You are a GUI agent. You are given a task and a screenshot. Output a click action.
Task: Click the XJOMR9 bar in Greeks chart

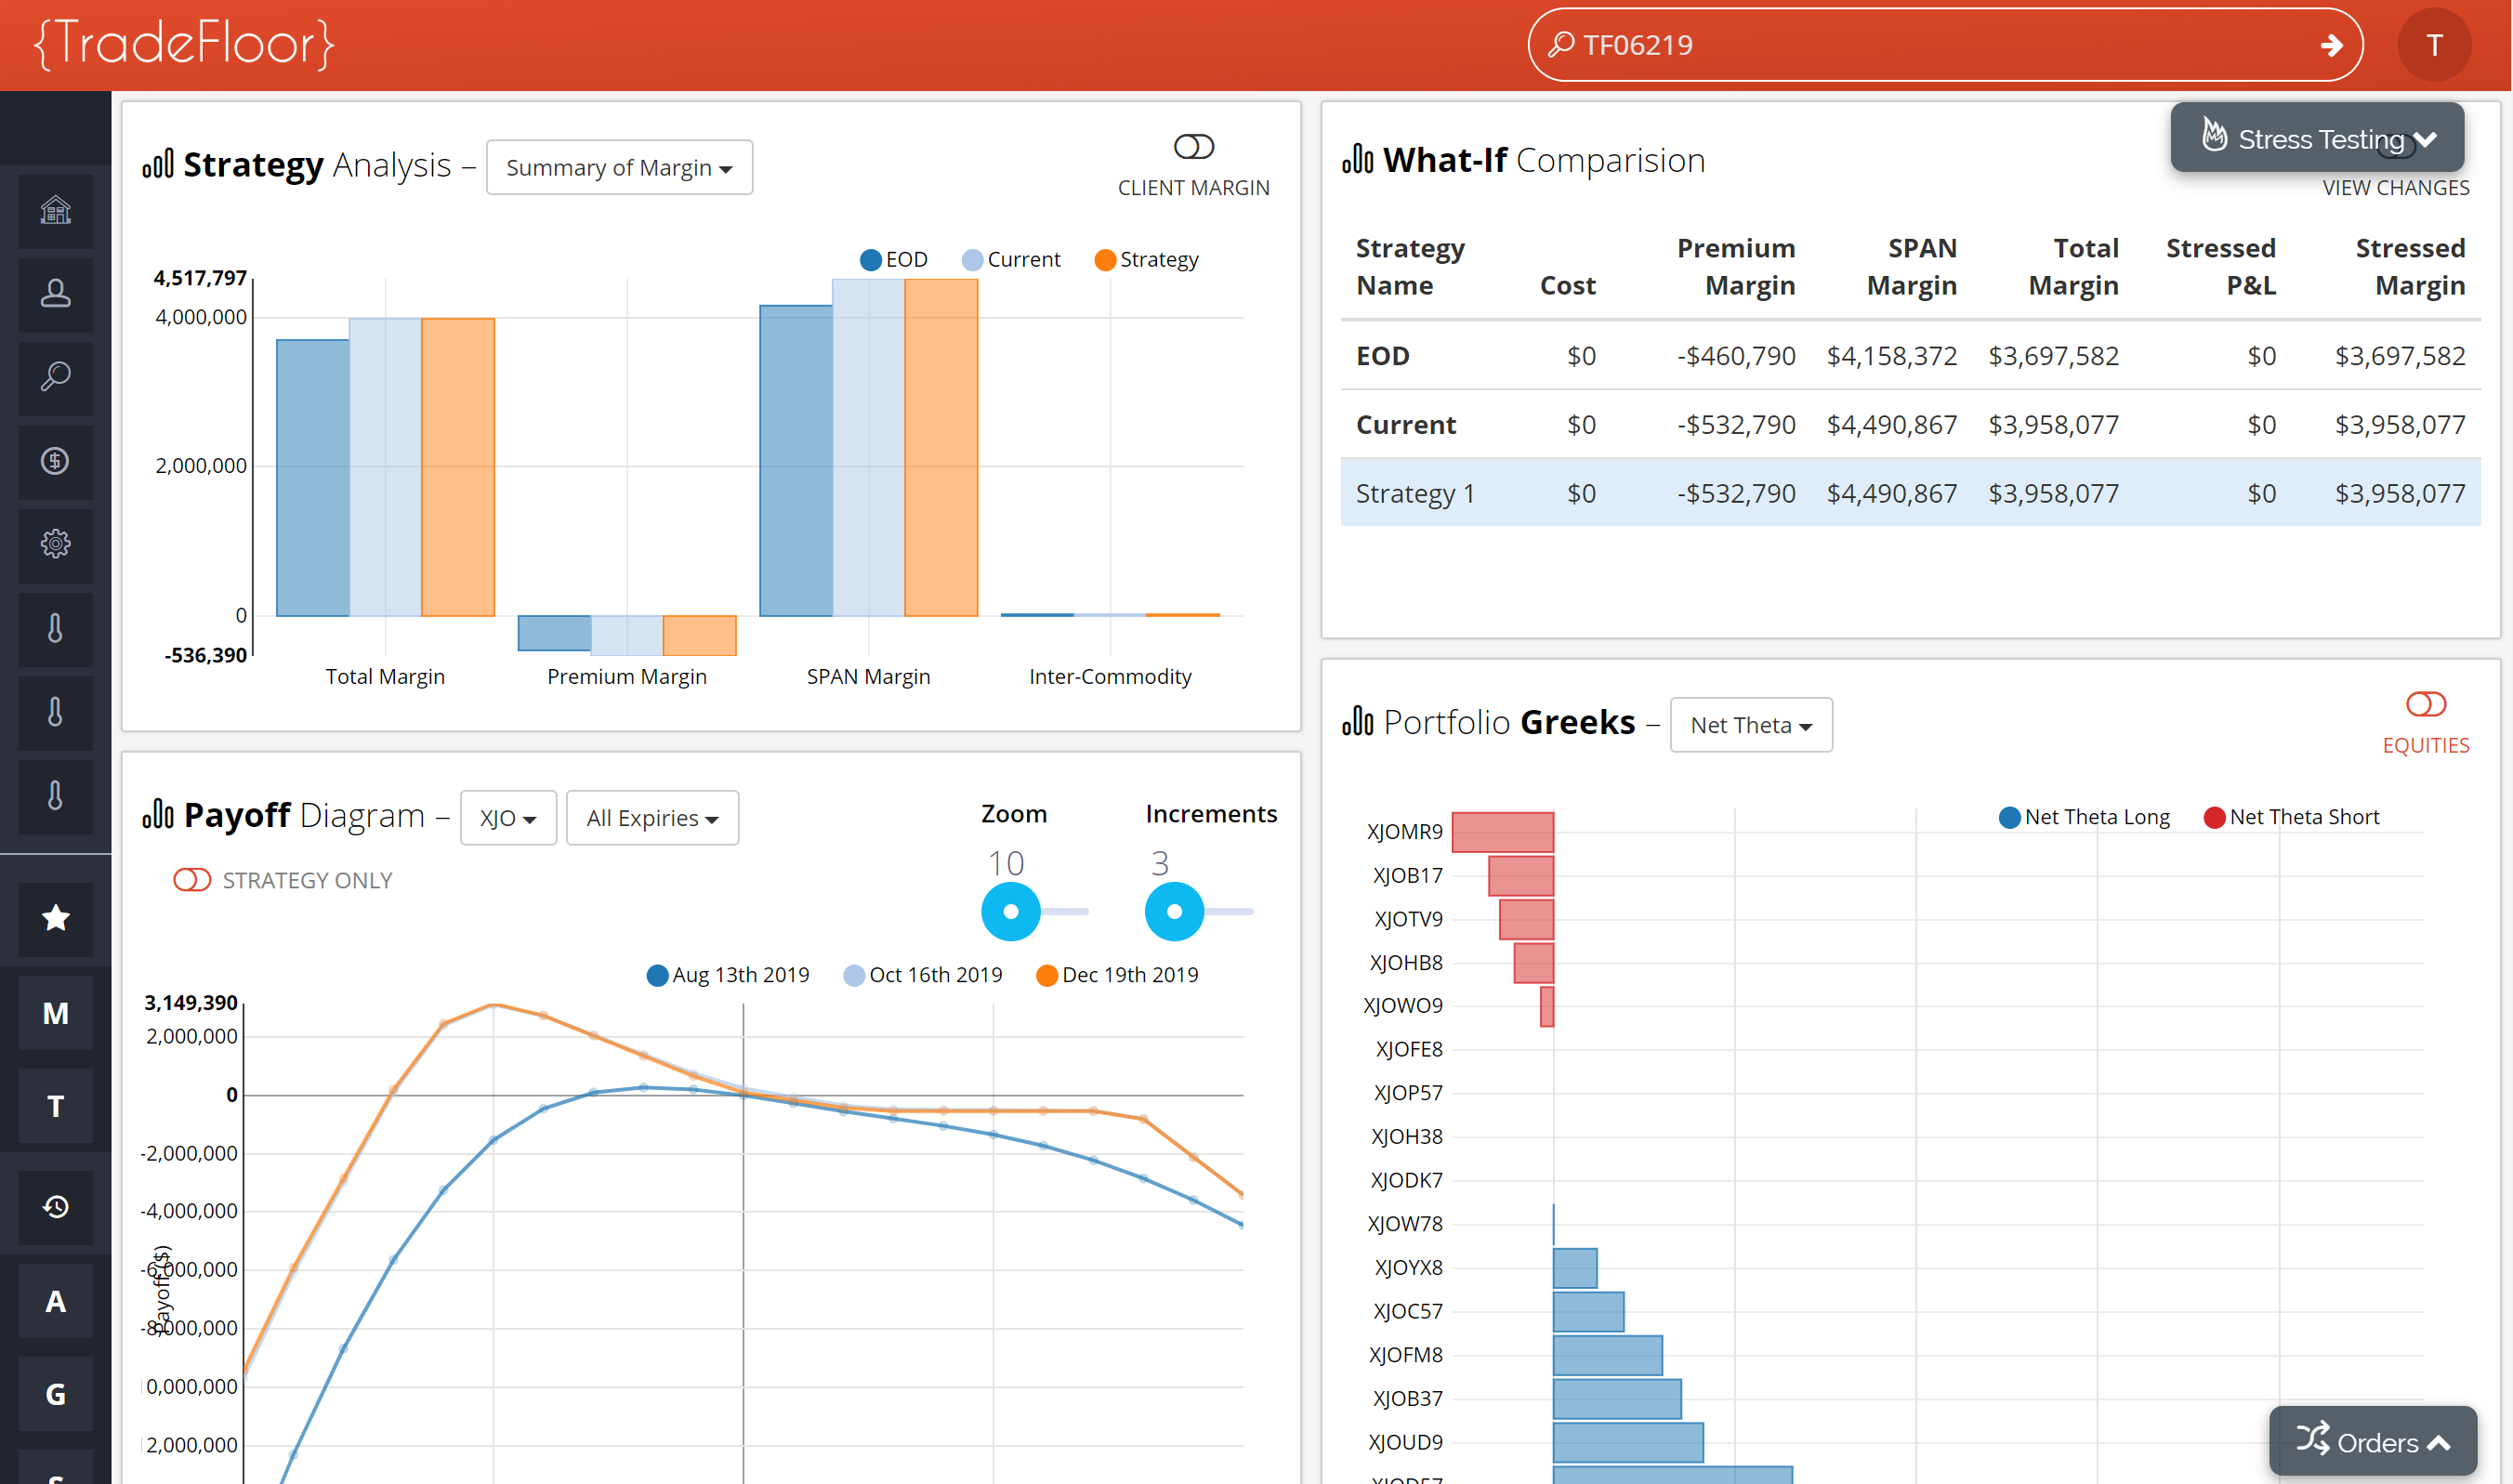point(1502,832)
